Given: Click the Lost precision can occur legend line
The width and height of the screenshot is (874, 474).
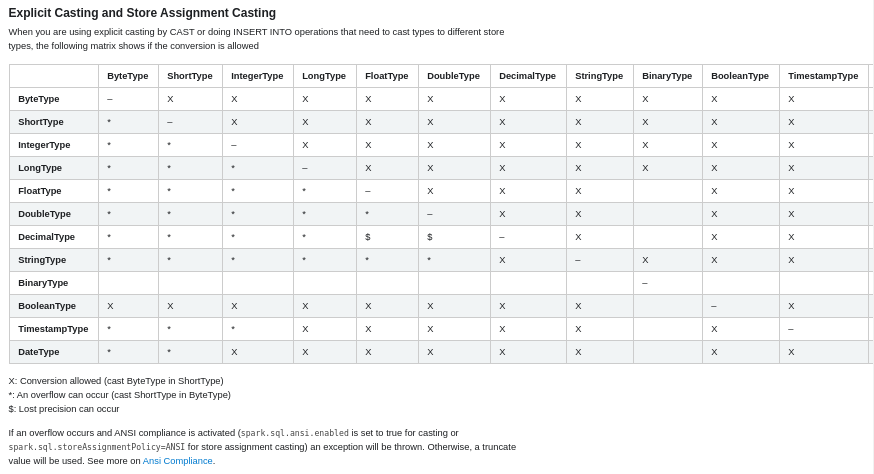Looking at the screenshot, I should [x=64, y=408].
